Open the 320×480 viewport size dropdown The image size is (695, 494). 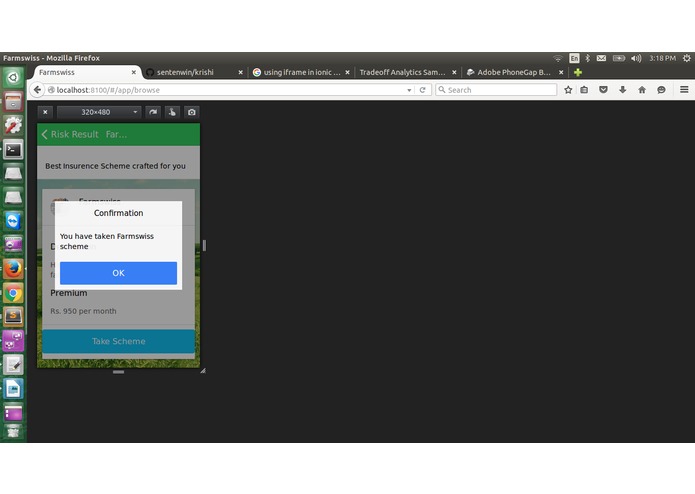coord(99,112)
